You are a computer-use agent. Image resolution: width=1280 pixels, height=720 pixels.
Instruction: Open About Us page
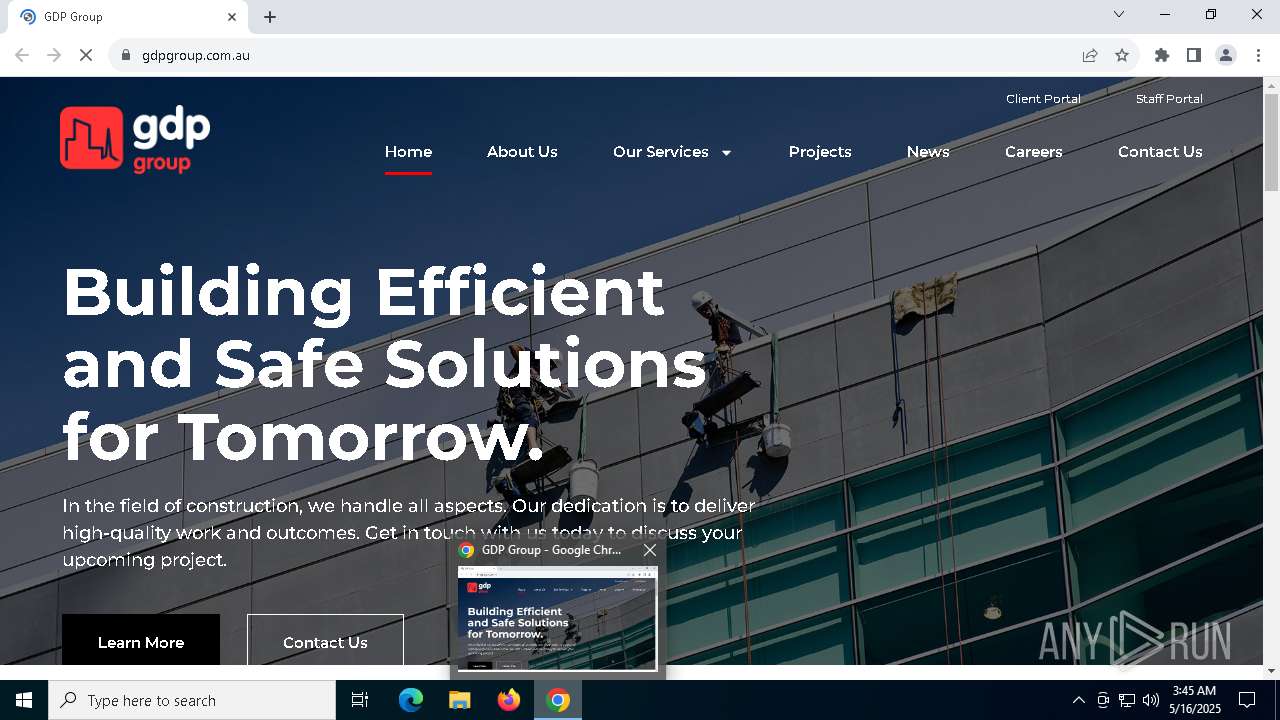[x=522, y=152]
